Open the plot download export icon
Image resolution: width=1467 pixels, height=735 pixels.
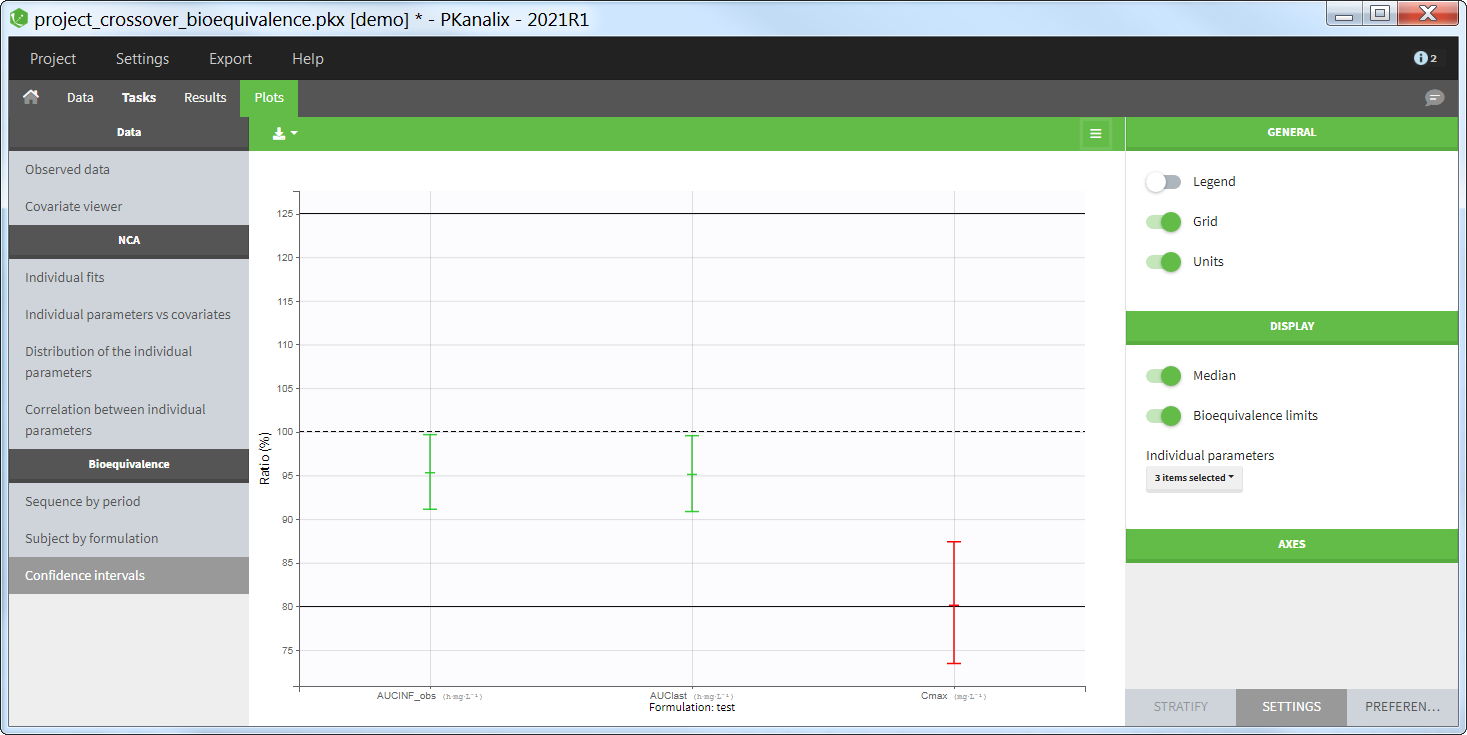[x=285, y=133]
